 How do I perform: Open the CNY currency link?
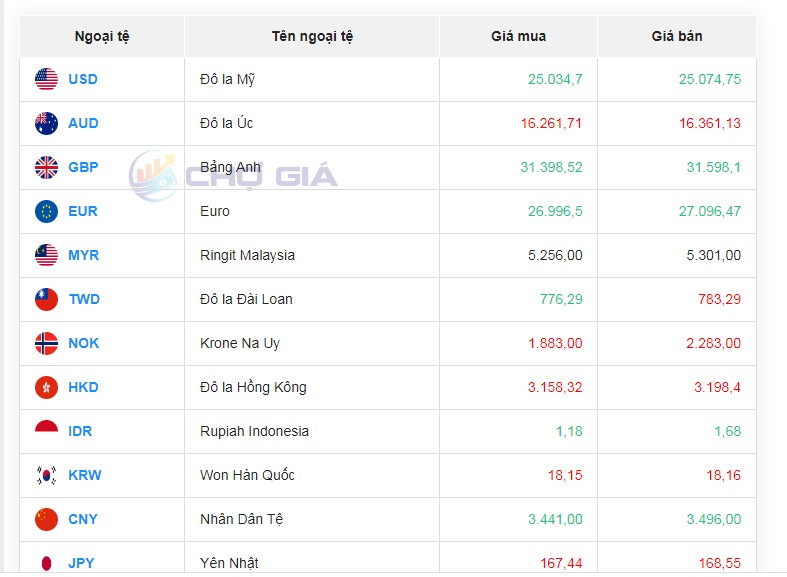coord(83,519)
